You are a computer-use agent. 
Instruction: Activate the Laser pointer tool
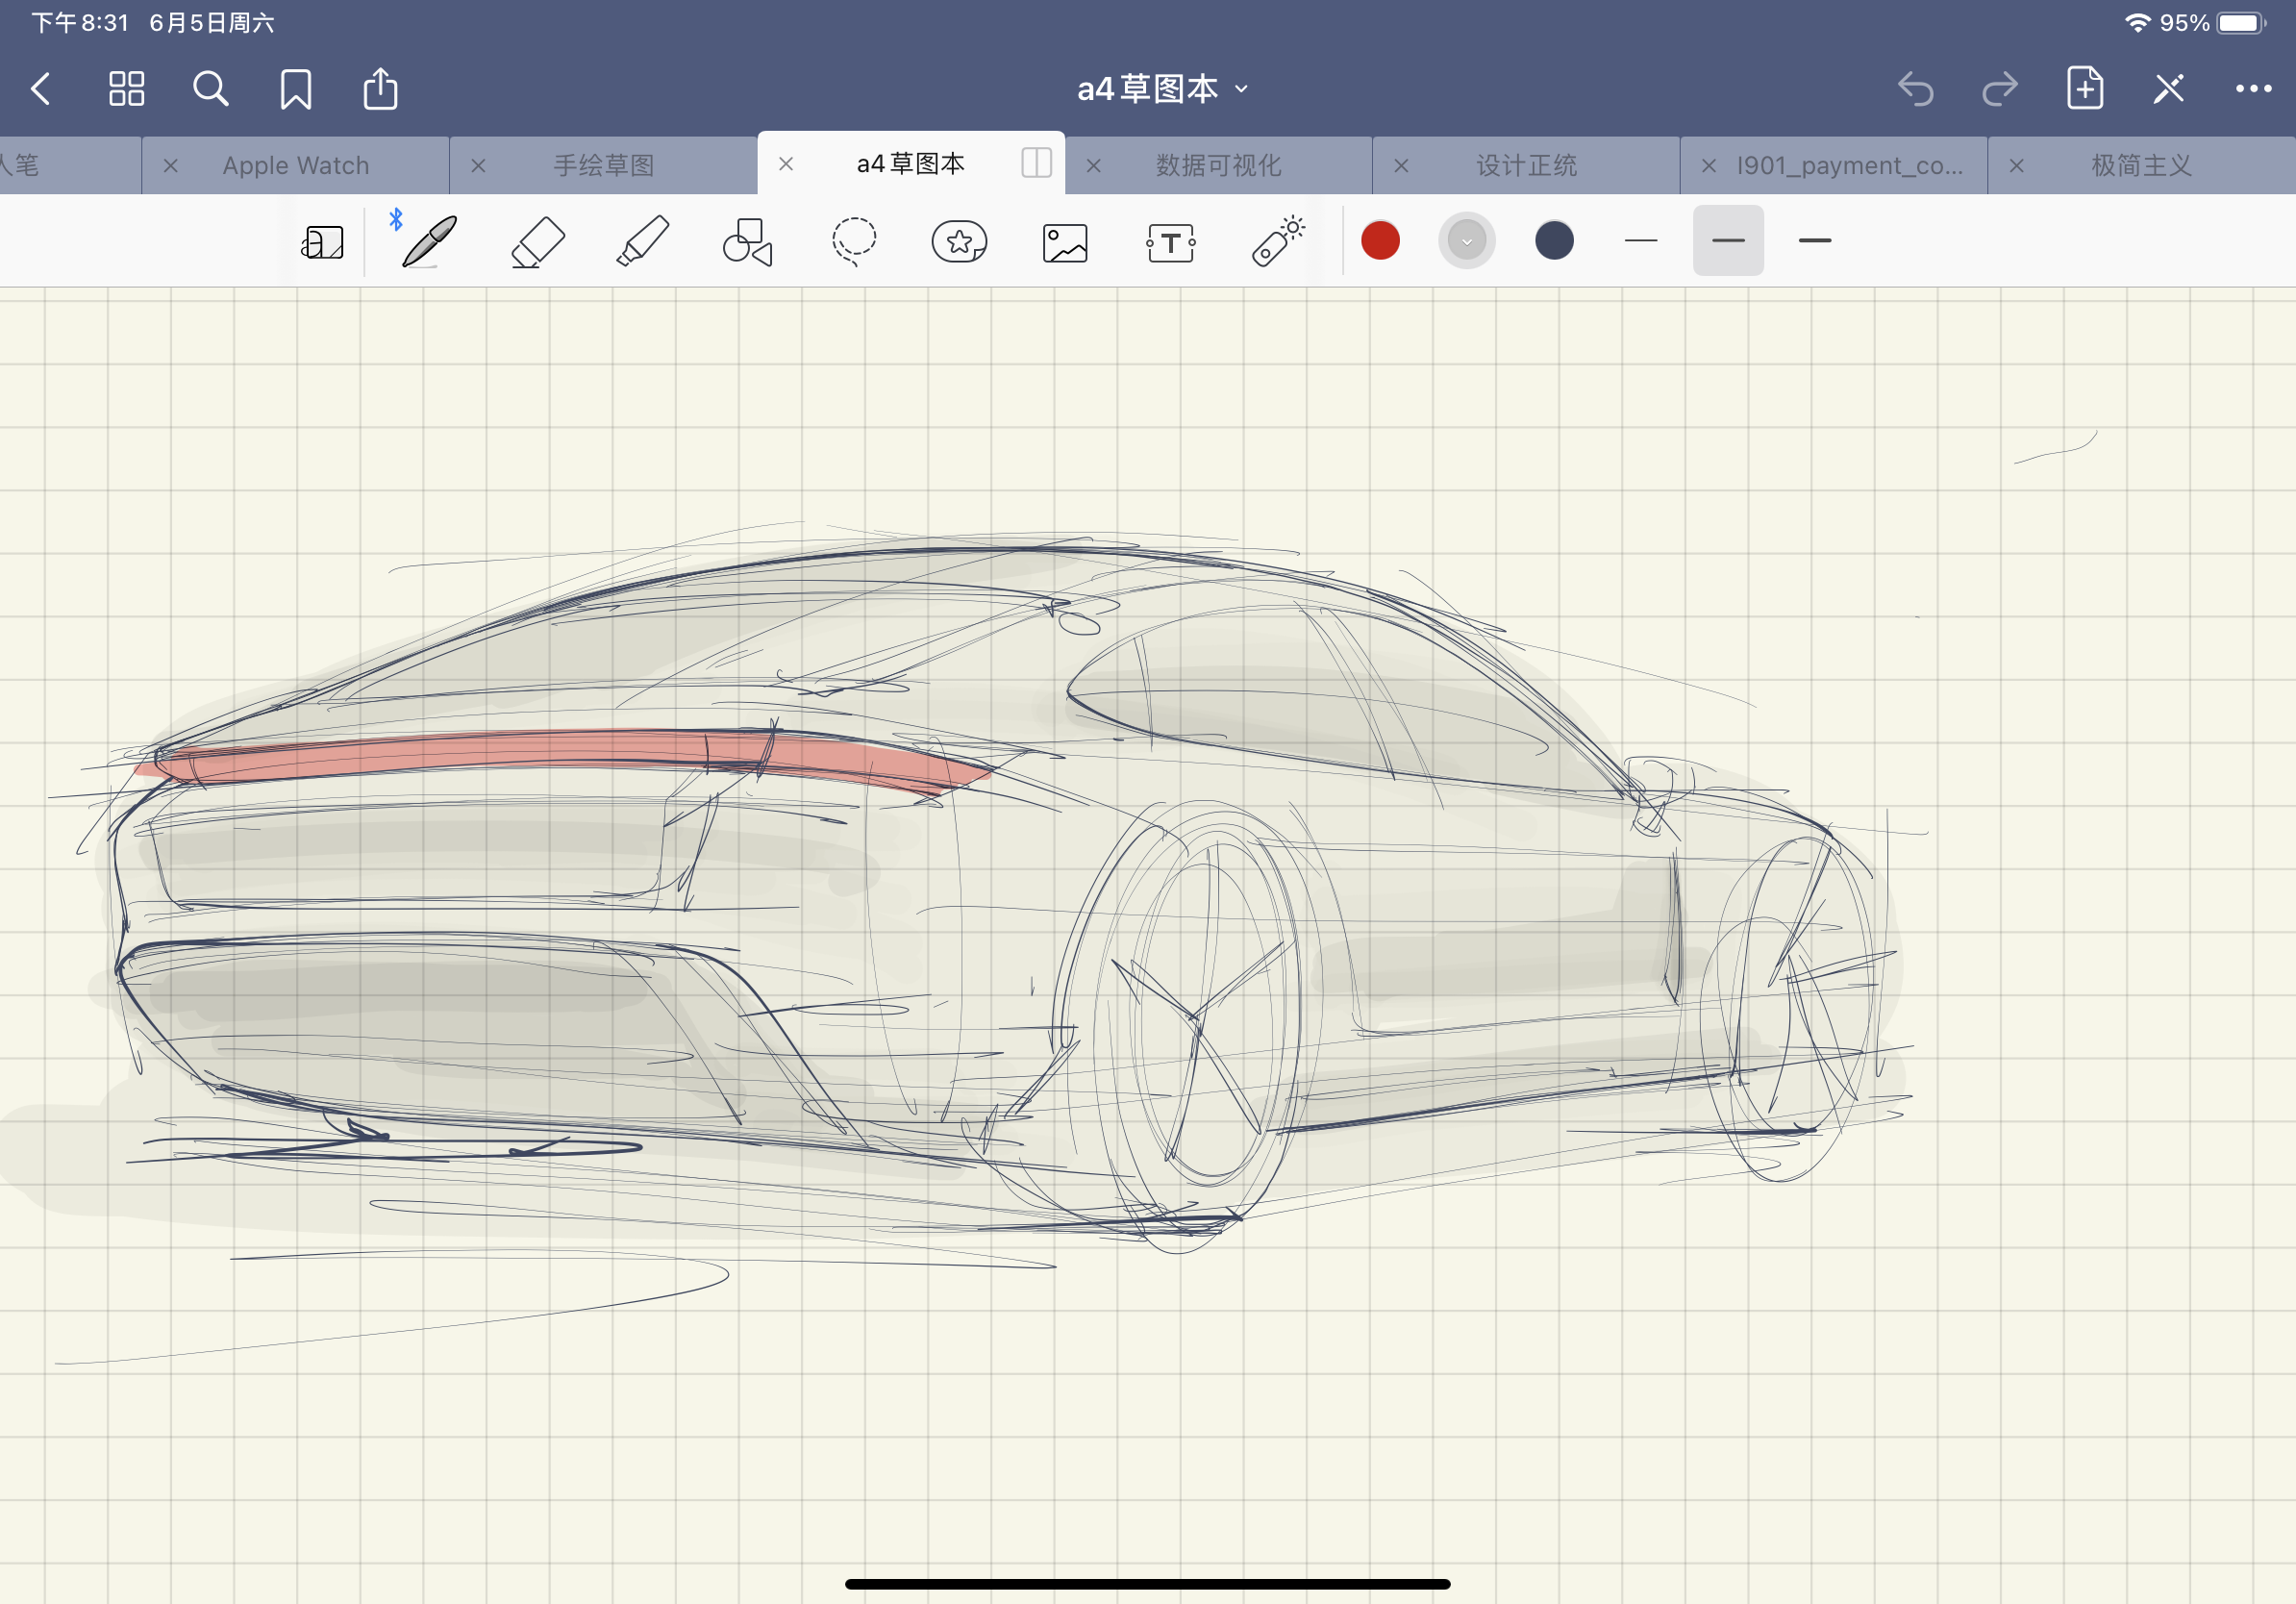[x=1277, y=241]
